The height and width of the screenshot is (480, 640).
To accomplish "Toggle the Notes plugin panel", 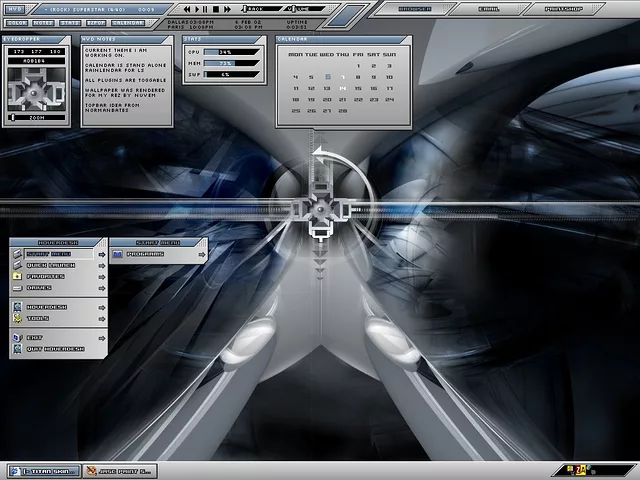I will (43, 21).
